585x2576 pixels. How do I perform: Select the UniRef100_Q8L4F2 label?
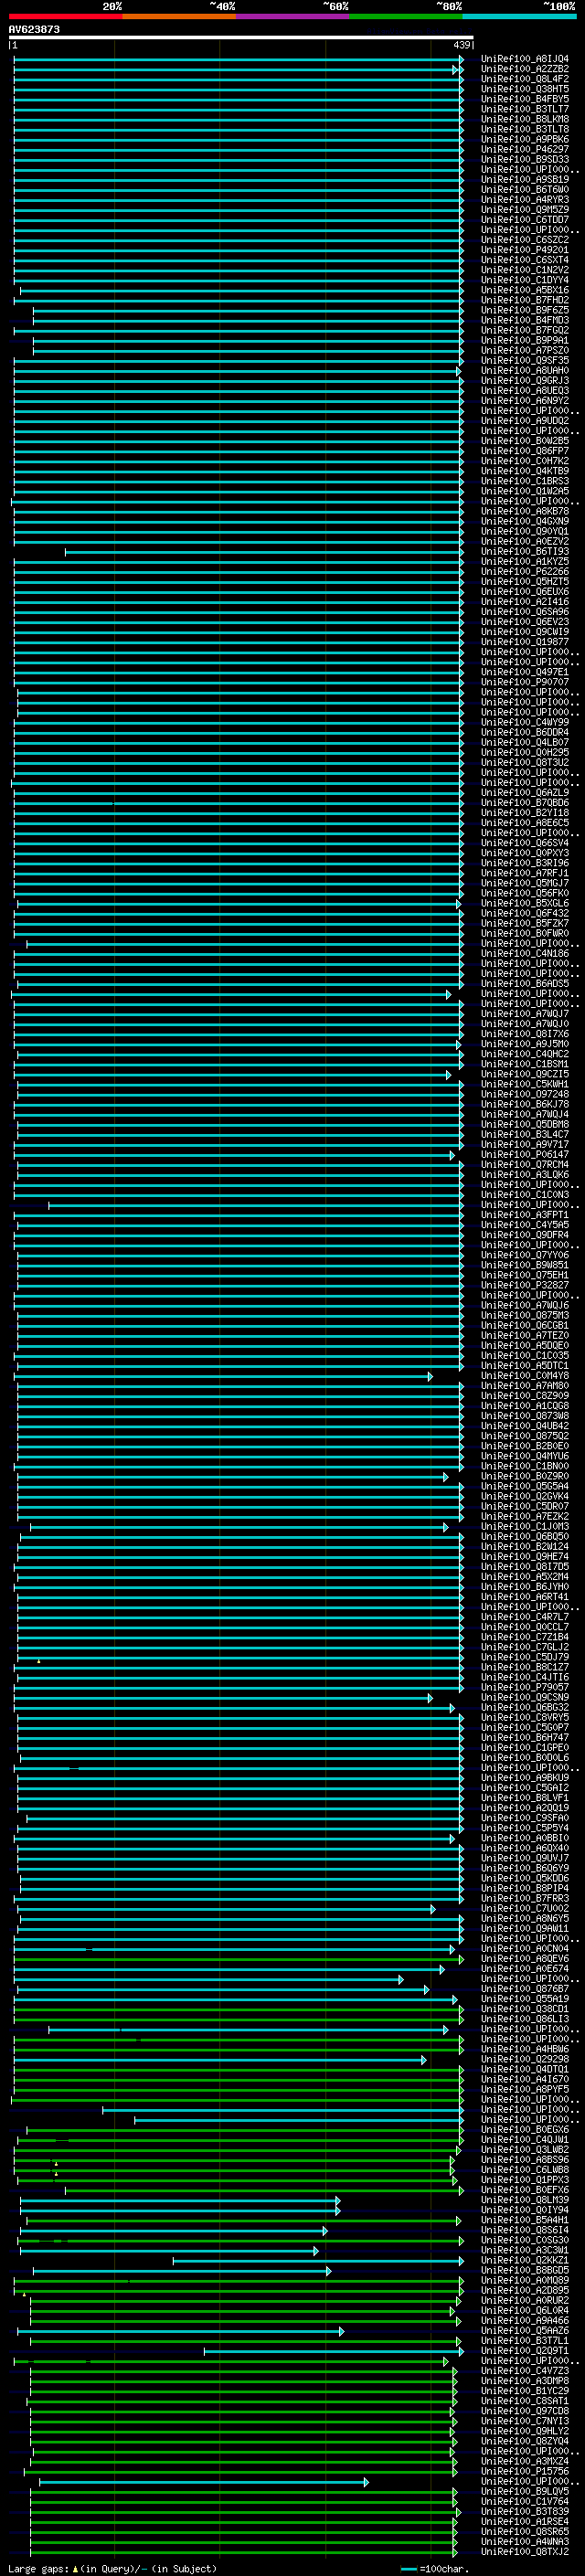pos(524,79)
